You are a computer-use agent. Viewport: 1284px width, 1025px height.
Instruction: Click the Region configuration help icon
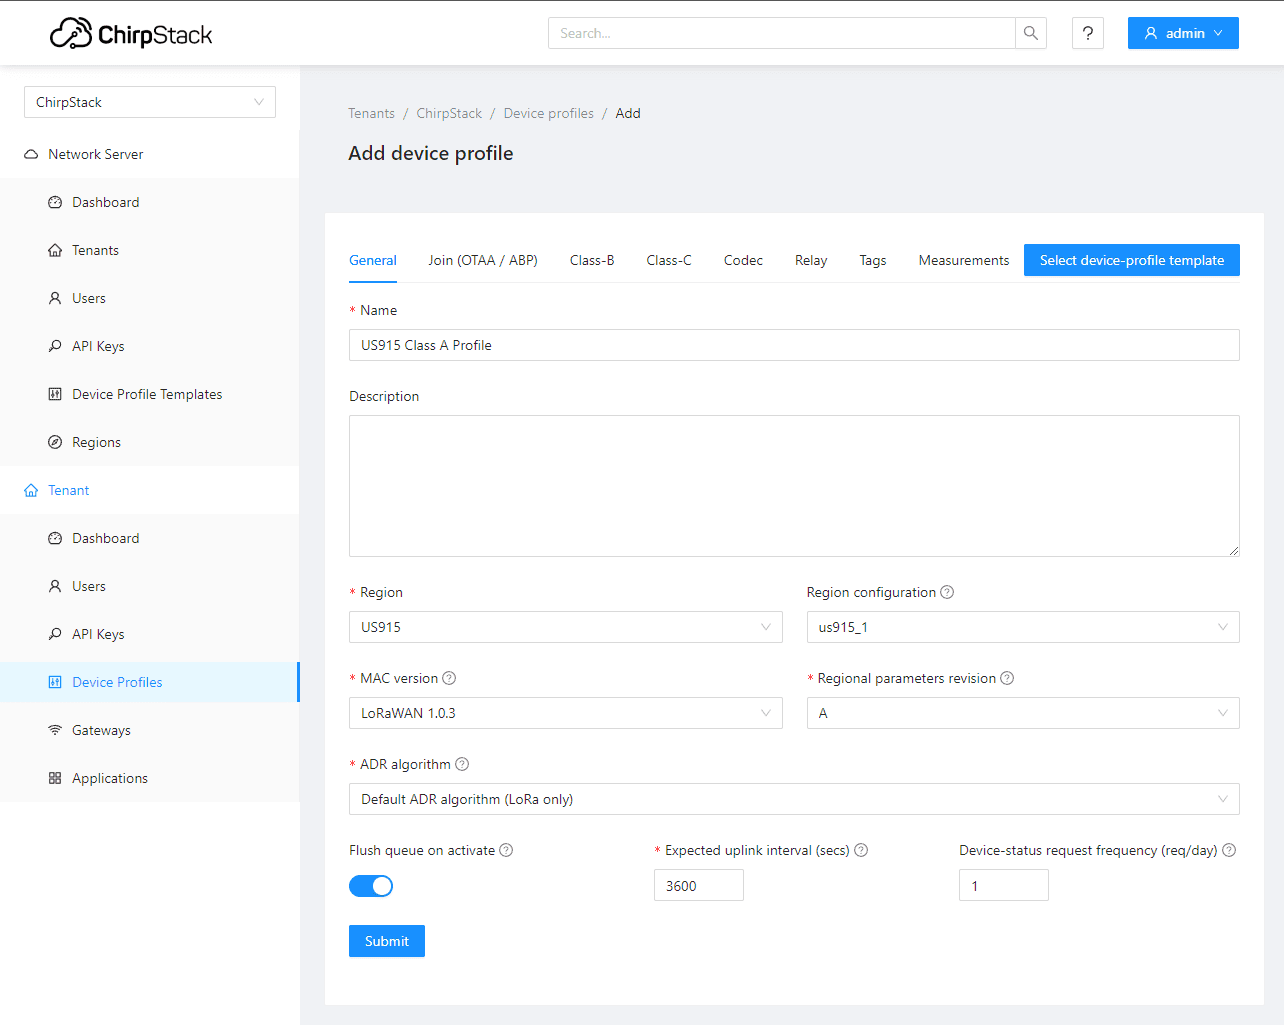[947, 592]
